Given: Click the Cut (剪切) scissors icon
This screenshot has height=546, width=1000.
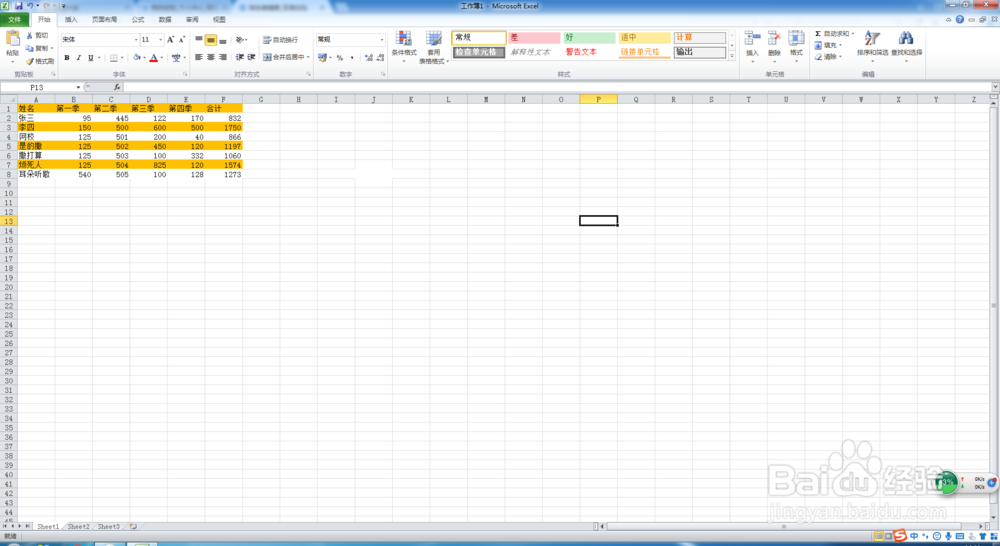Looking at the screenshot, I should [29, 36].
